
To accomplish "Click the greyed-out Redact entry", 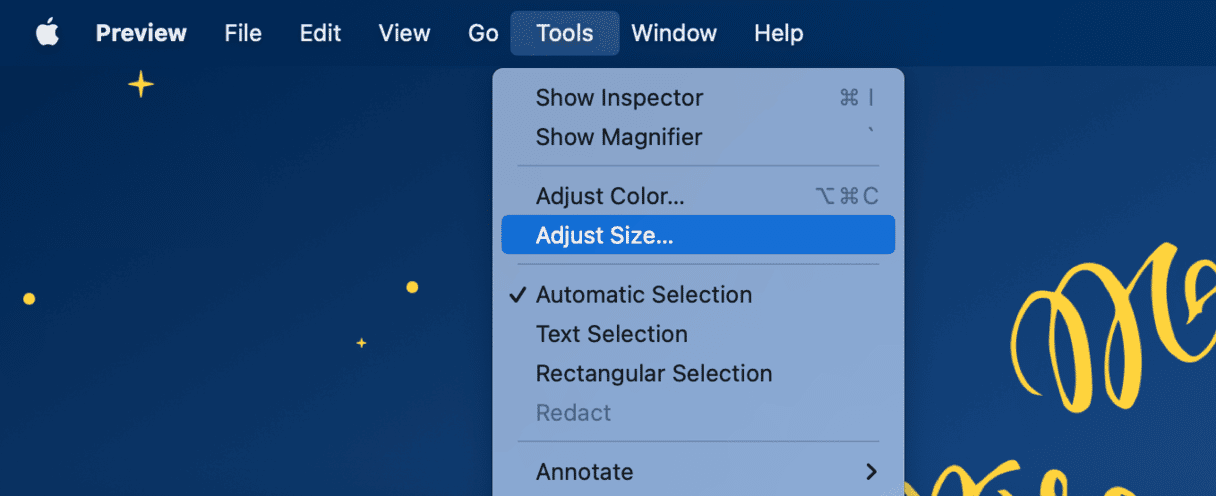I will 698,412.
